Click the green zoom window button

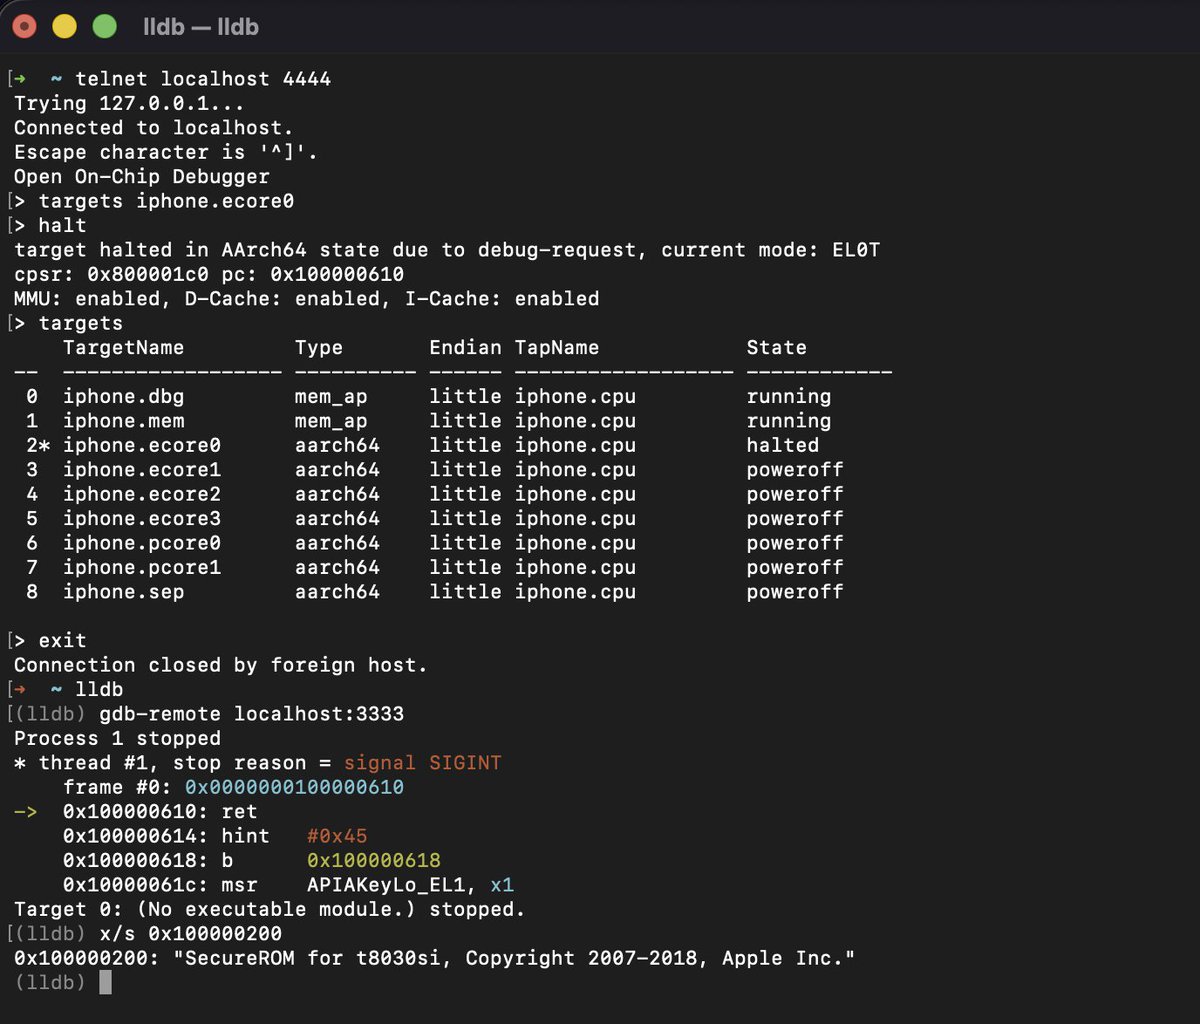tap(104, 27)
